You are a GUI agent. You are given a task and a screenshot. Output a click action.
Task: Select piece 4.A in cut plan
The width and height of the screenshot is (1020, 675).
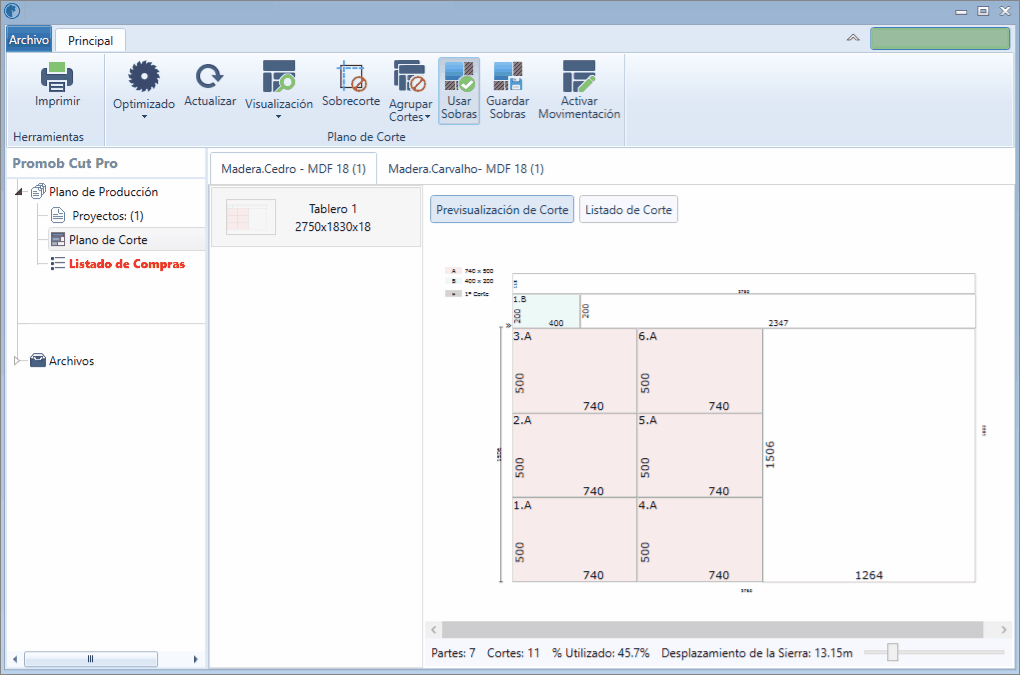[x=700, y=540]
